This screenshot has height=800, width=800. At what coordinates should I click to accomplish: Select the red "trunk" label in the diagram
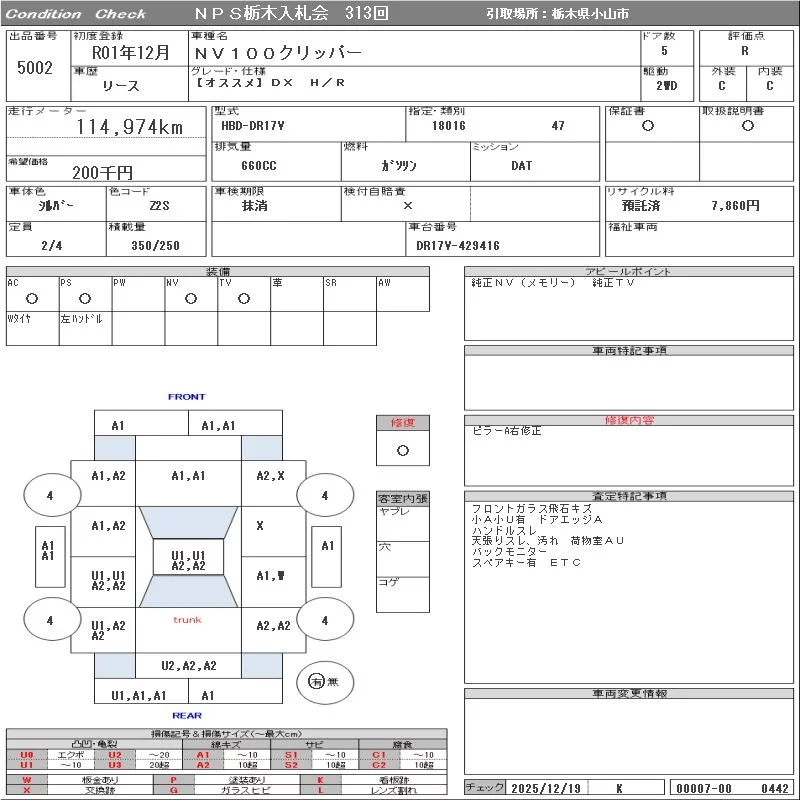coord(187,620)
